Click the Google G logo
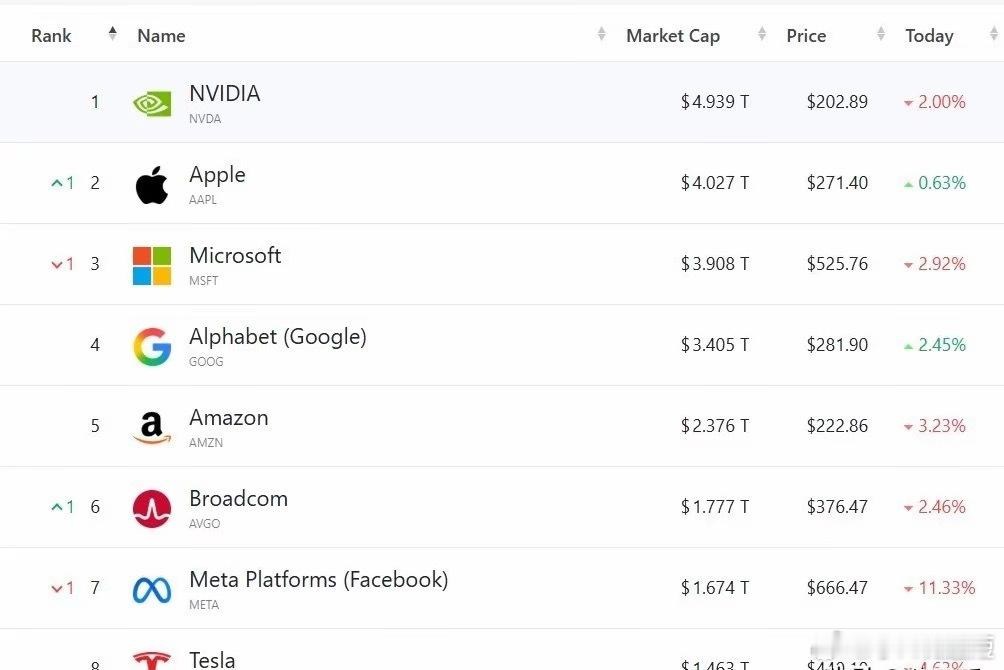1004x670 pixels. tap(152, 347)
